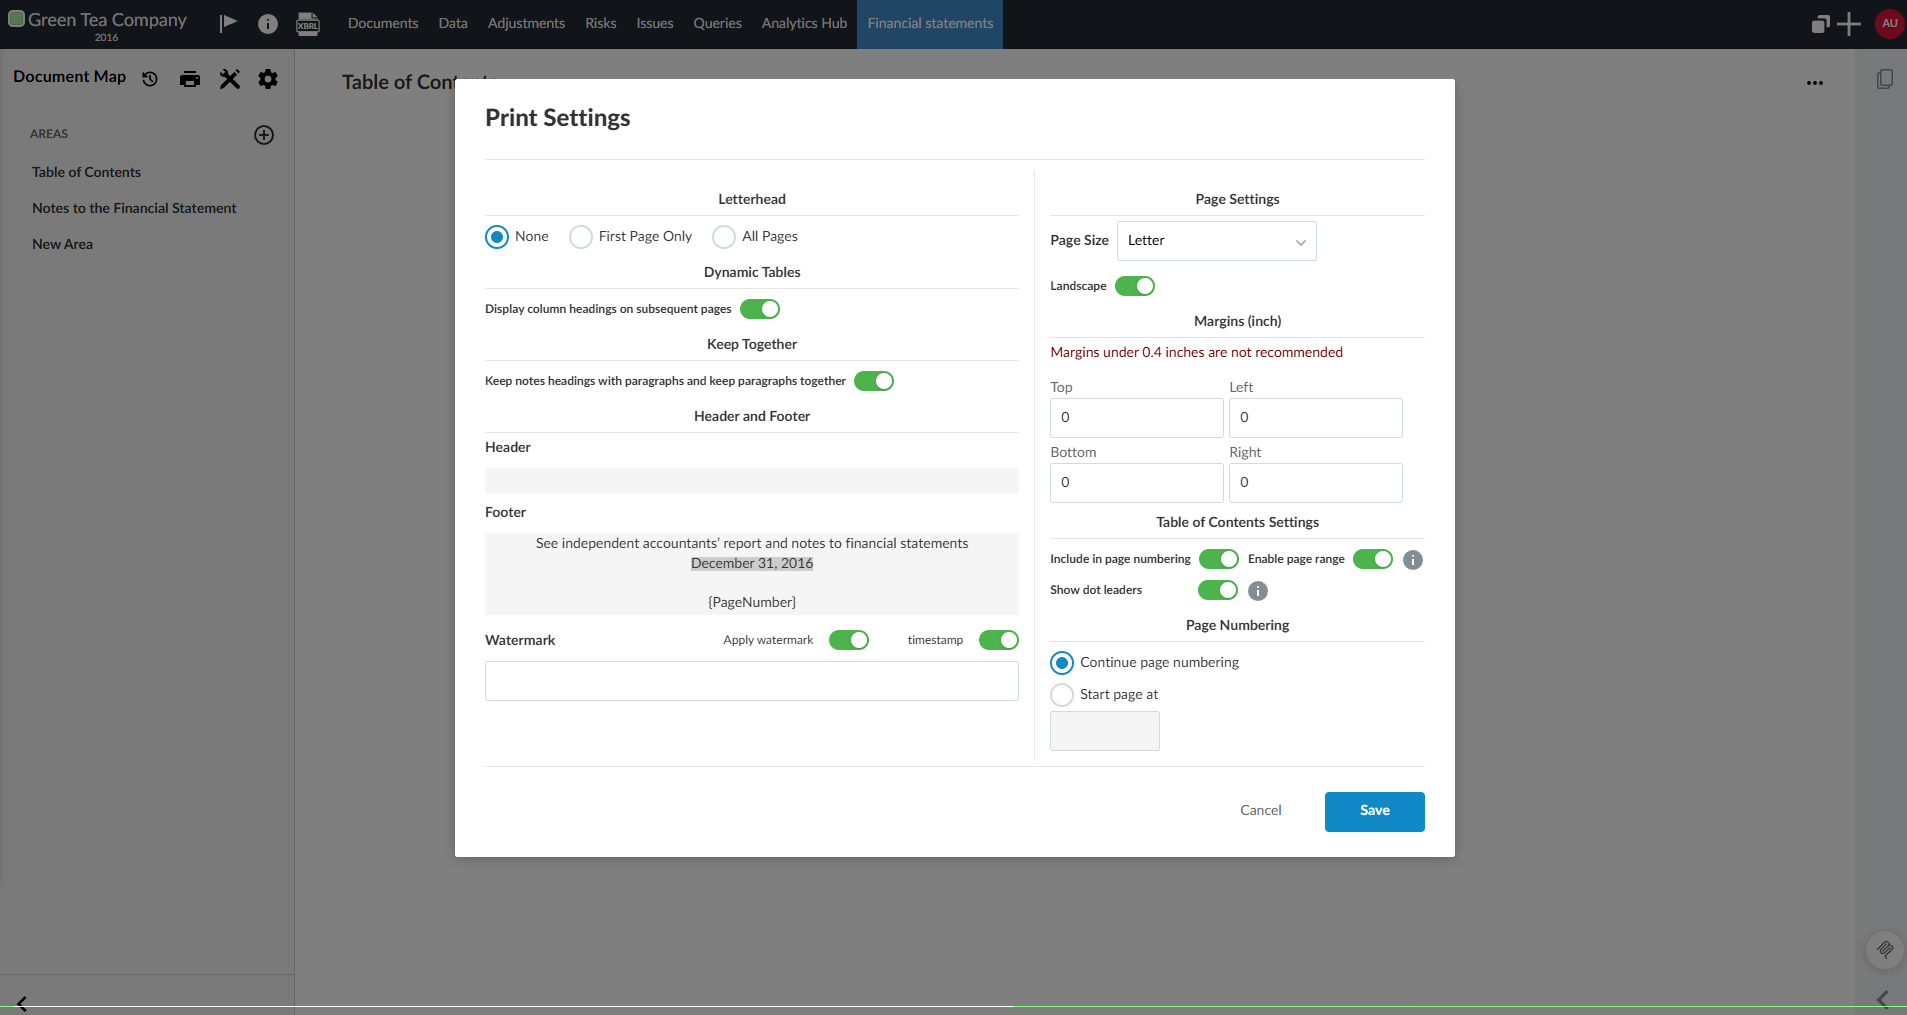
Task: Switch to the Analytics Hub tab
Action: point(804,23)
